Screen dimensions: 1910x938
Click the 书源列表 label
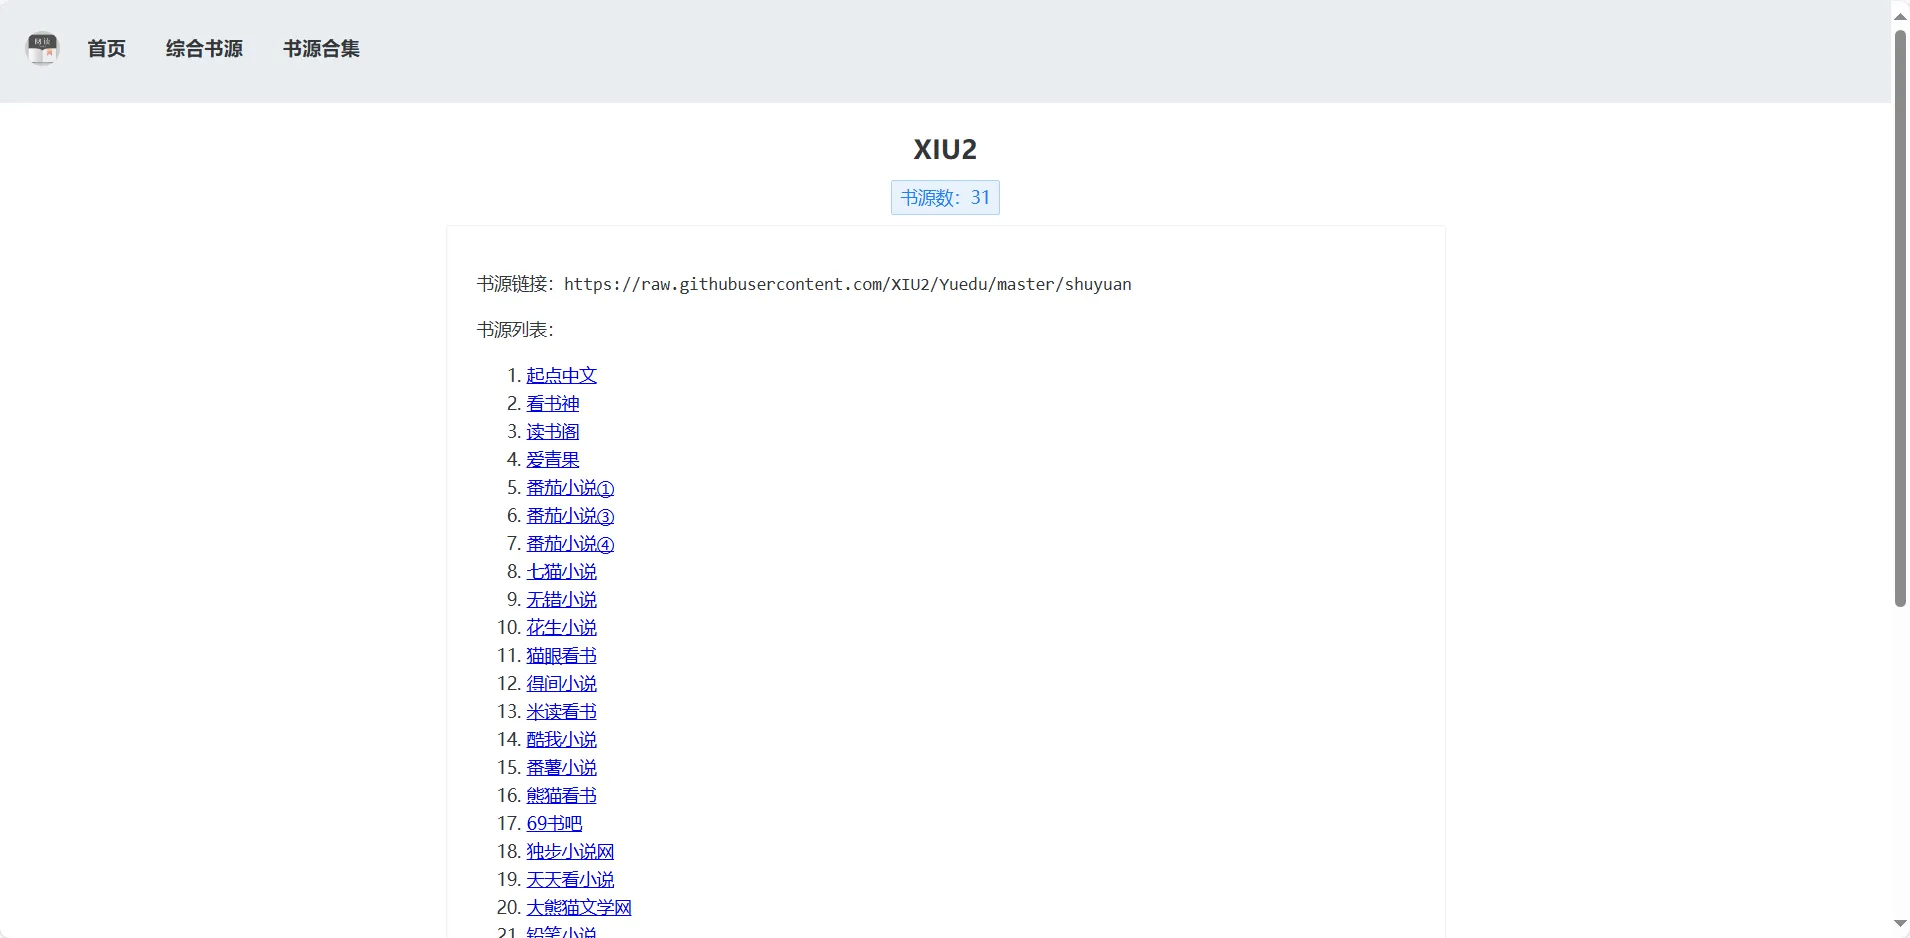coord(515,329)
